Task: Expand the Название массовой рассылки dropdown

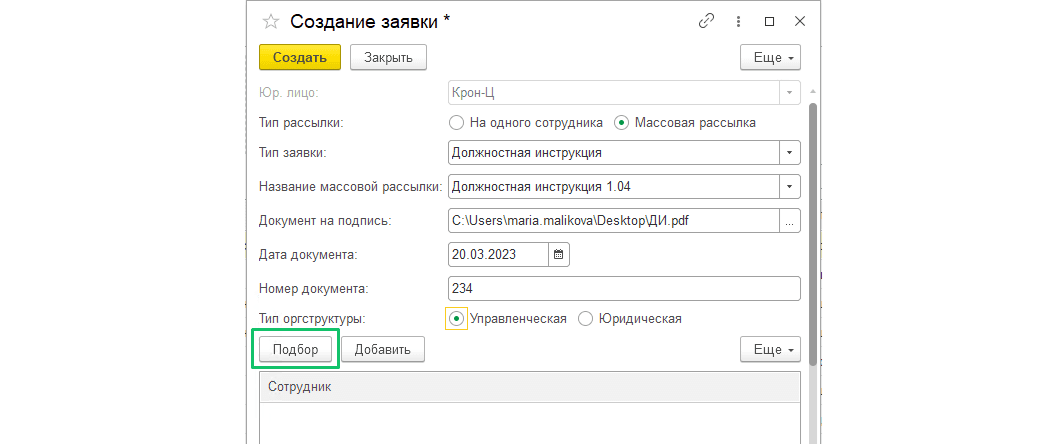Action: point(790,187)
